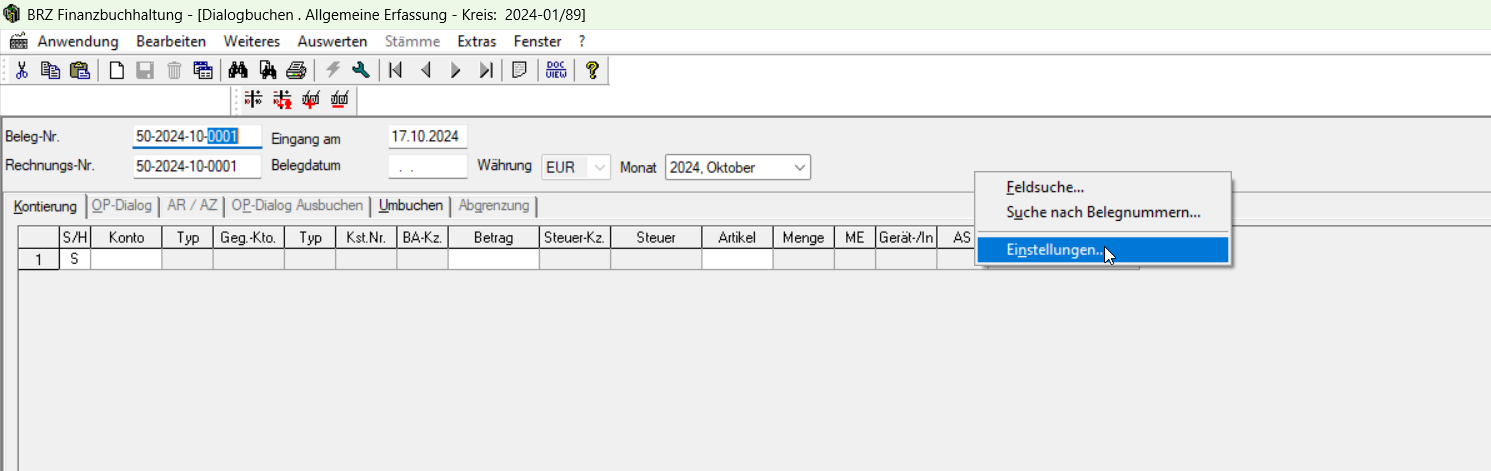Select row number 1 header

(x=39, y=259)
